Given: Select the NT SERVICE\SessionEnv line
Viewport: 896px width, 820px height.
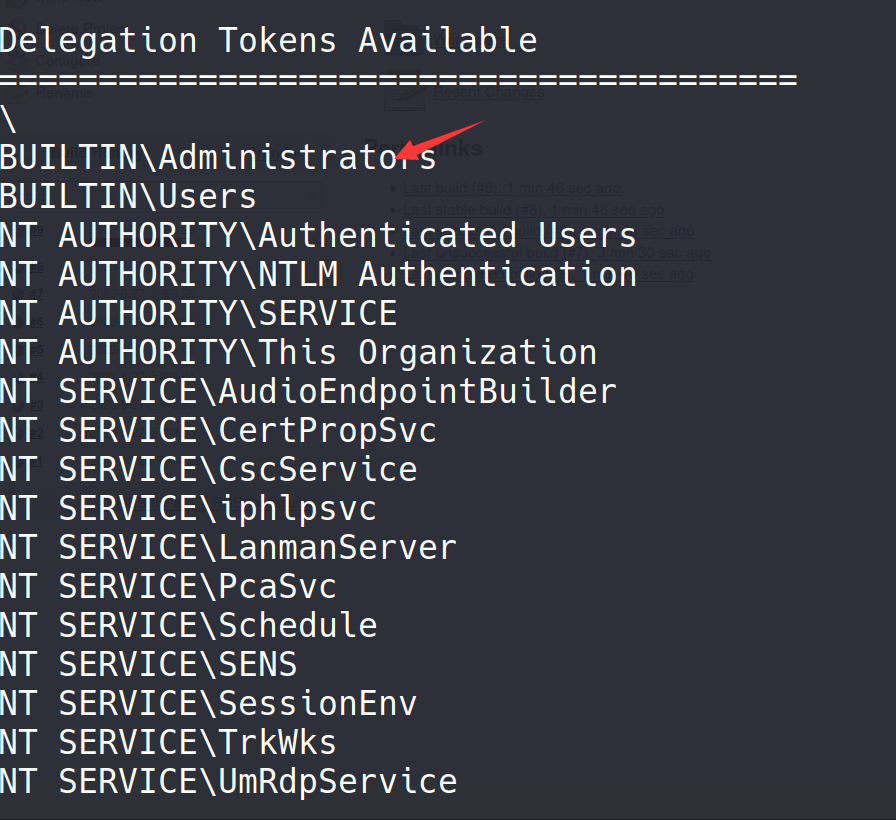Looking at the screenshot, I should tap(208, 704).
